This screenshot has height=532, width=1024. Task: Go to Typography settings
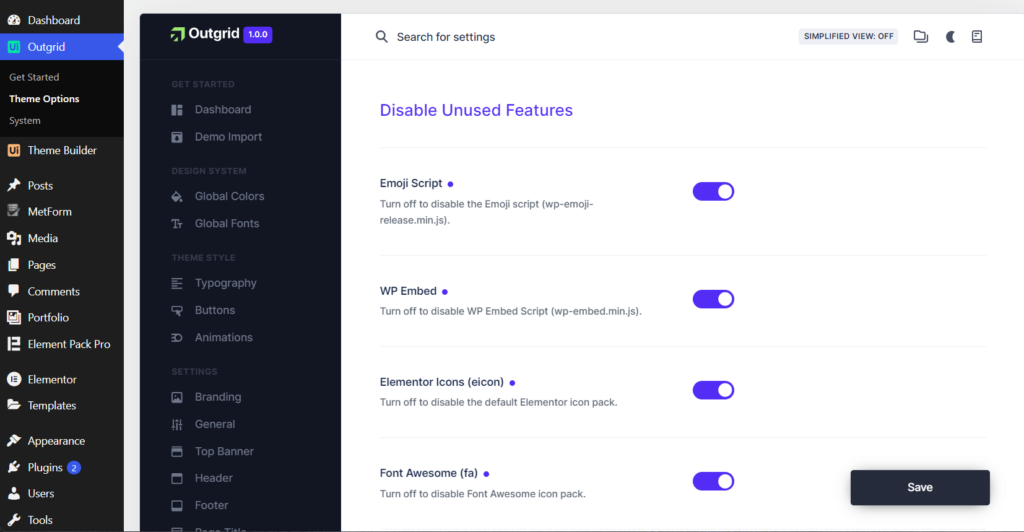pyautogui.click(x=225, y=283)
